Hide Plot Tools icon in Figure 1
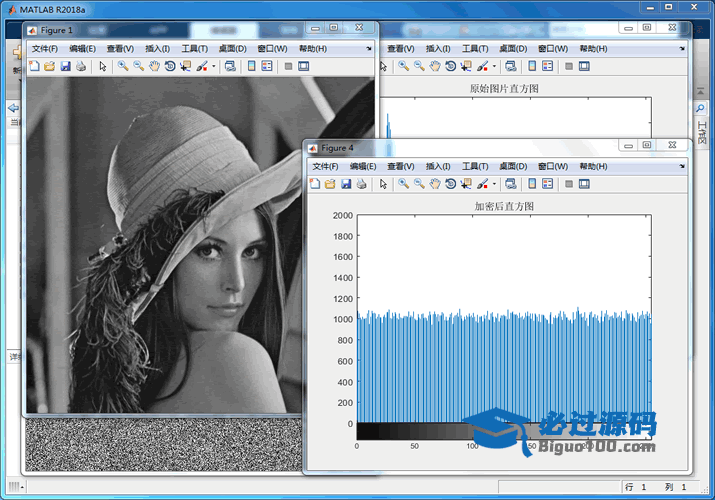Screen dimensions: 715x500 [288, 67]
